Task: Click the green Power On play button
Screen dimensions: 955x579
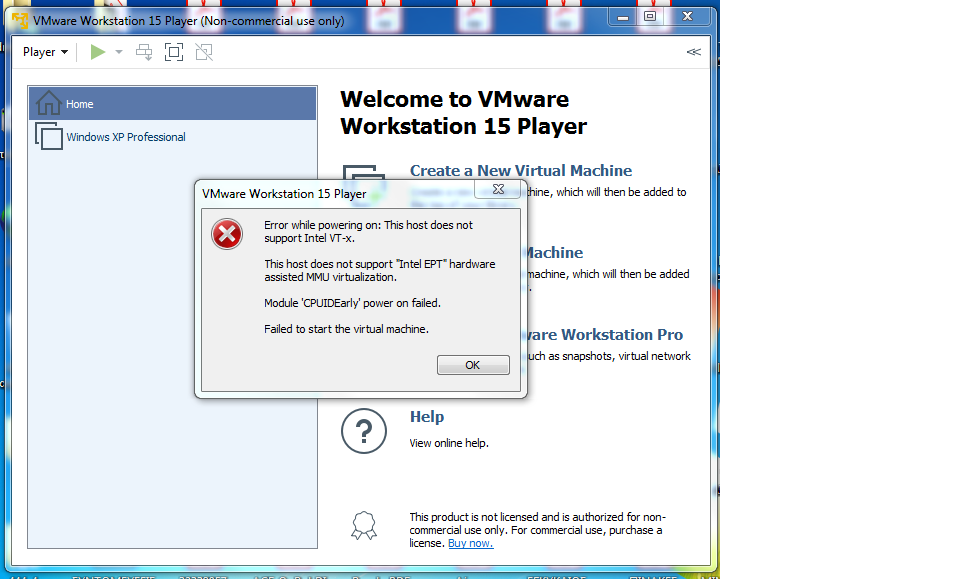Action: [97, 52]
